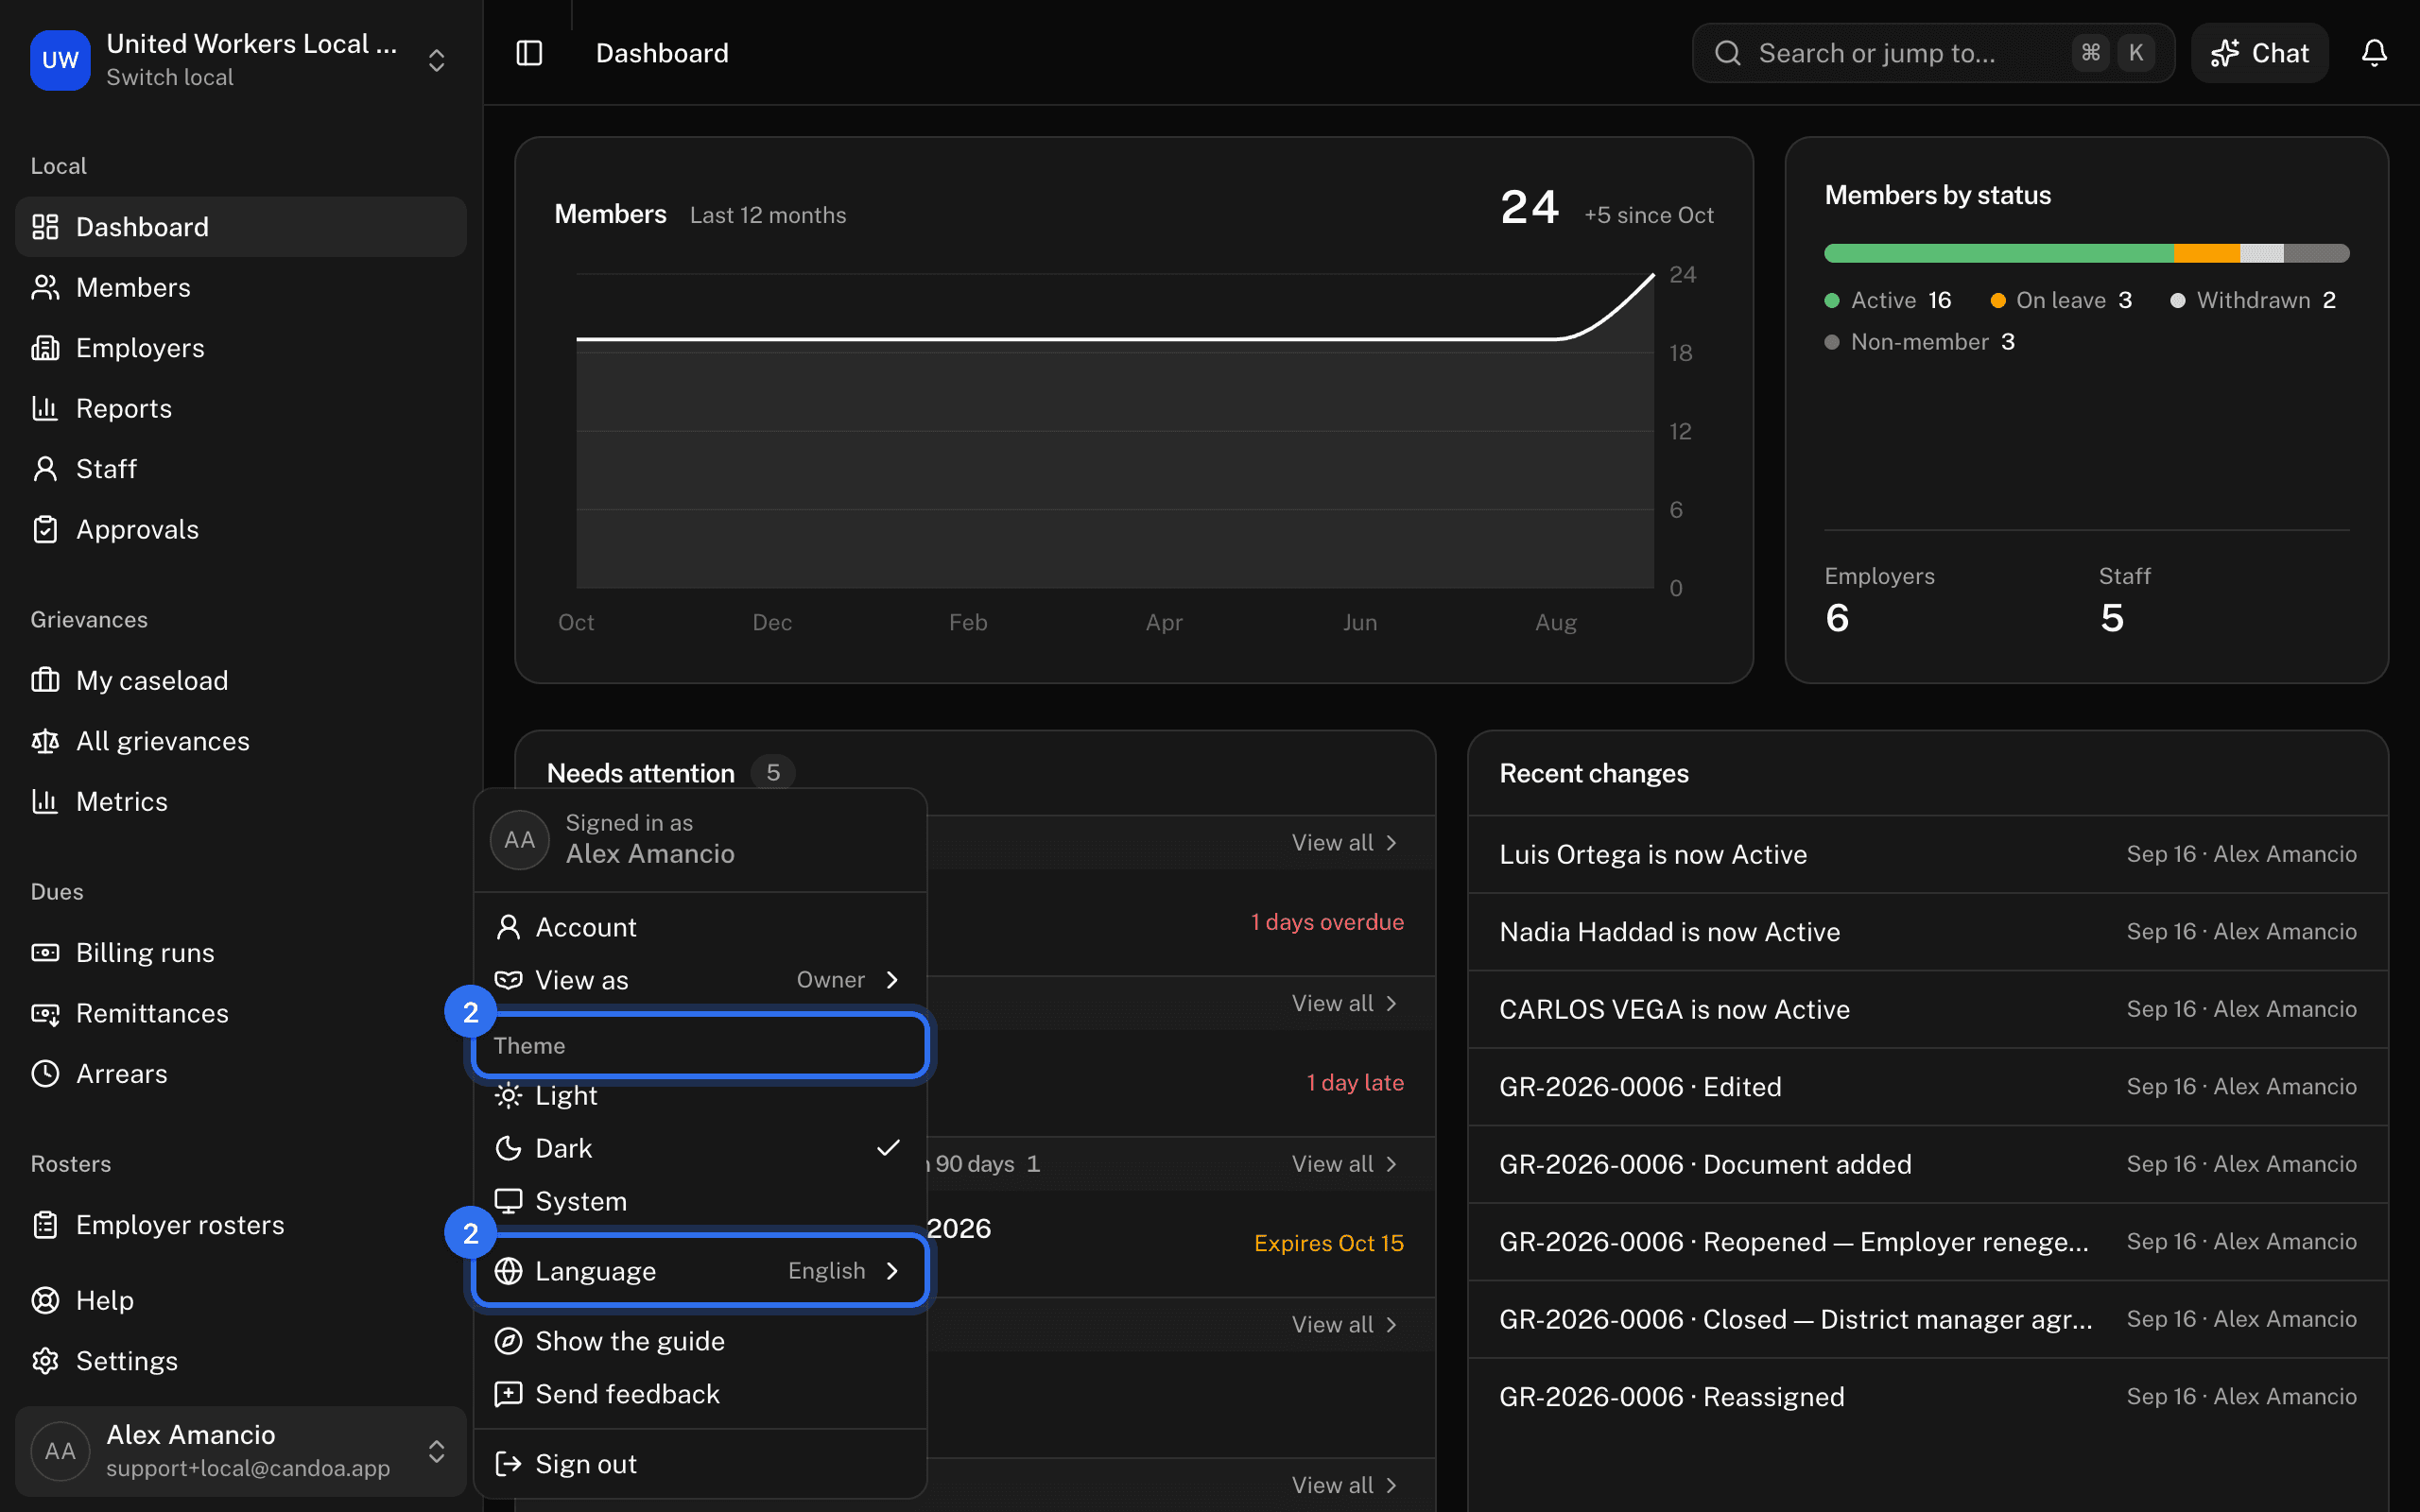
Task: Open notifications bell icon
Action: point(2374,53)
